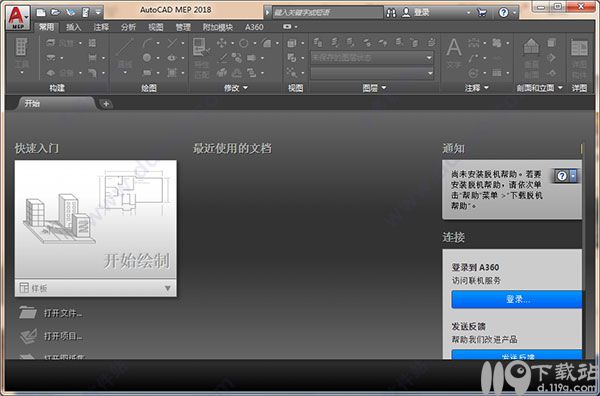Open the AutoCAD MEP application menu button

(x=18, y=18)
